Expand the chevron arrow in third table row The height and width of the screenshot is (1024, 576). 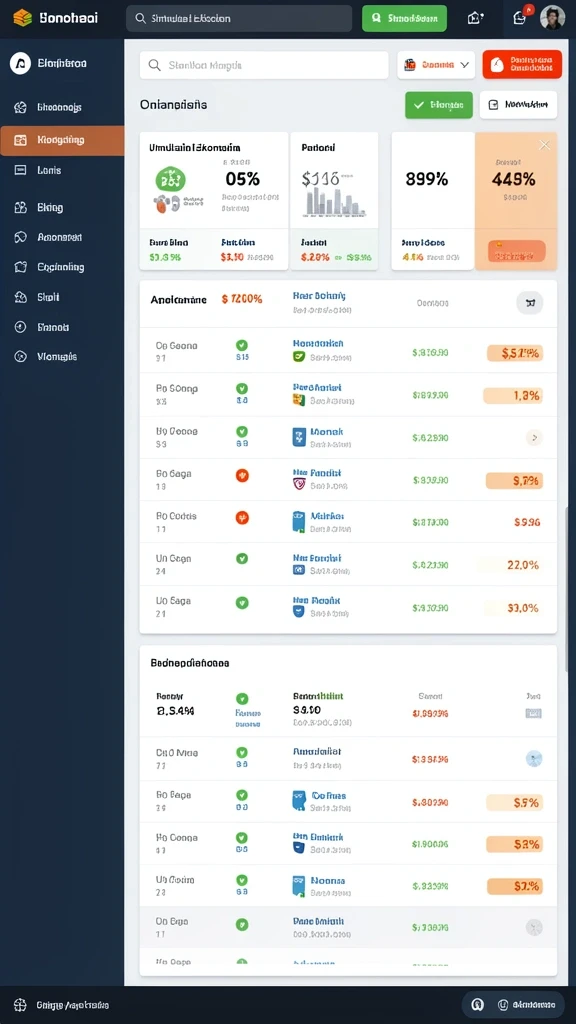534,438
